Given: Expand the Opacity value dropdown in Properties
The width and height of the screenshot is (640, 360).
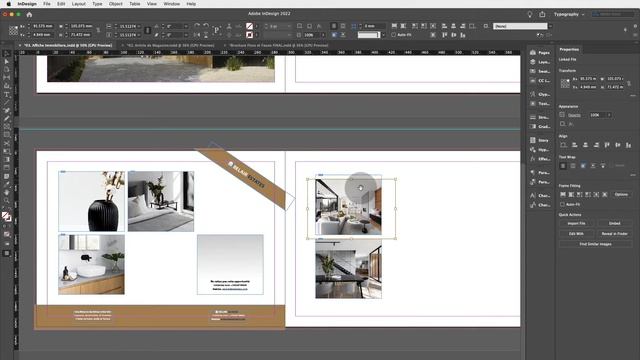Looking at the screenshot, I should pos(609,115).
